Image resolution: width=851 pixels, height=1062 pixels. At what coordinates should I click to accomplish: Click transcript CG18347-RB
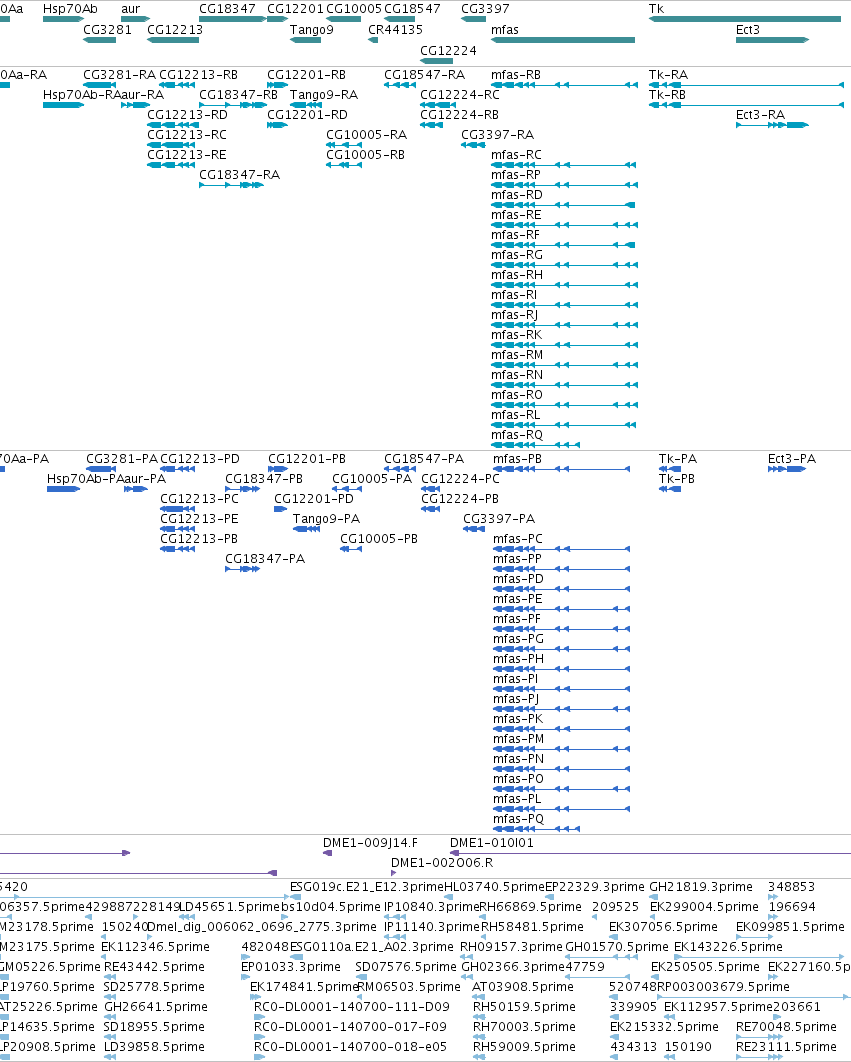coord(238,95)
